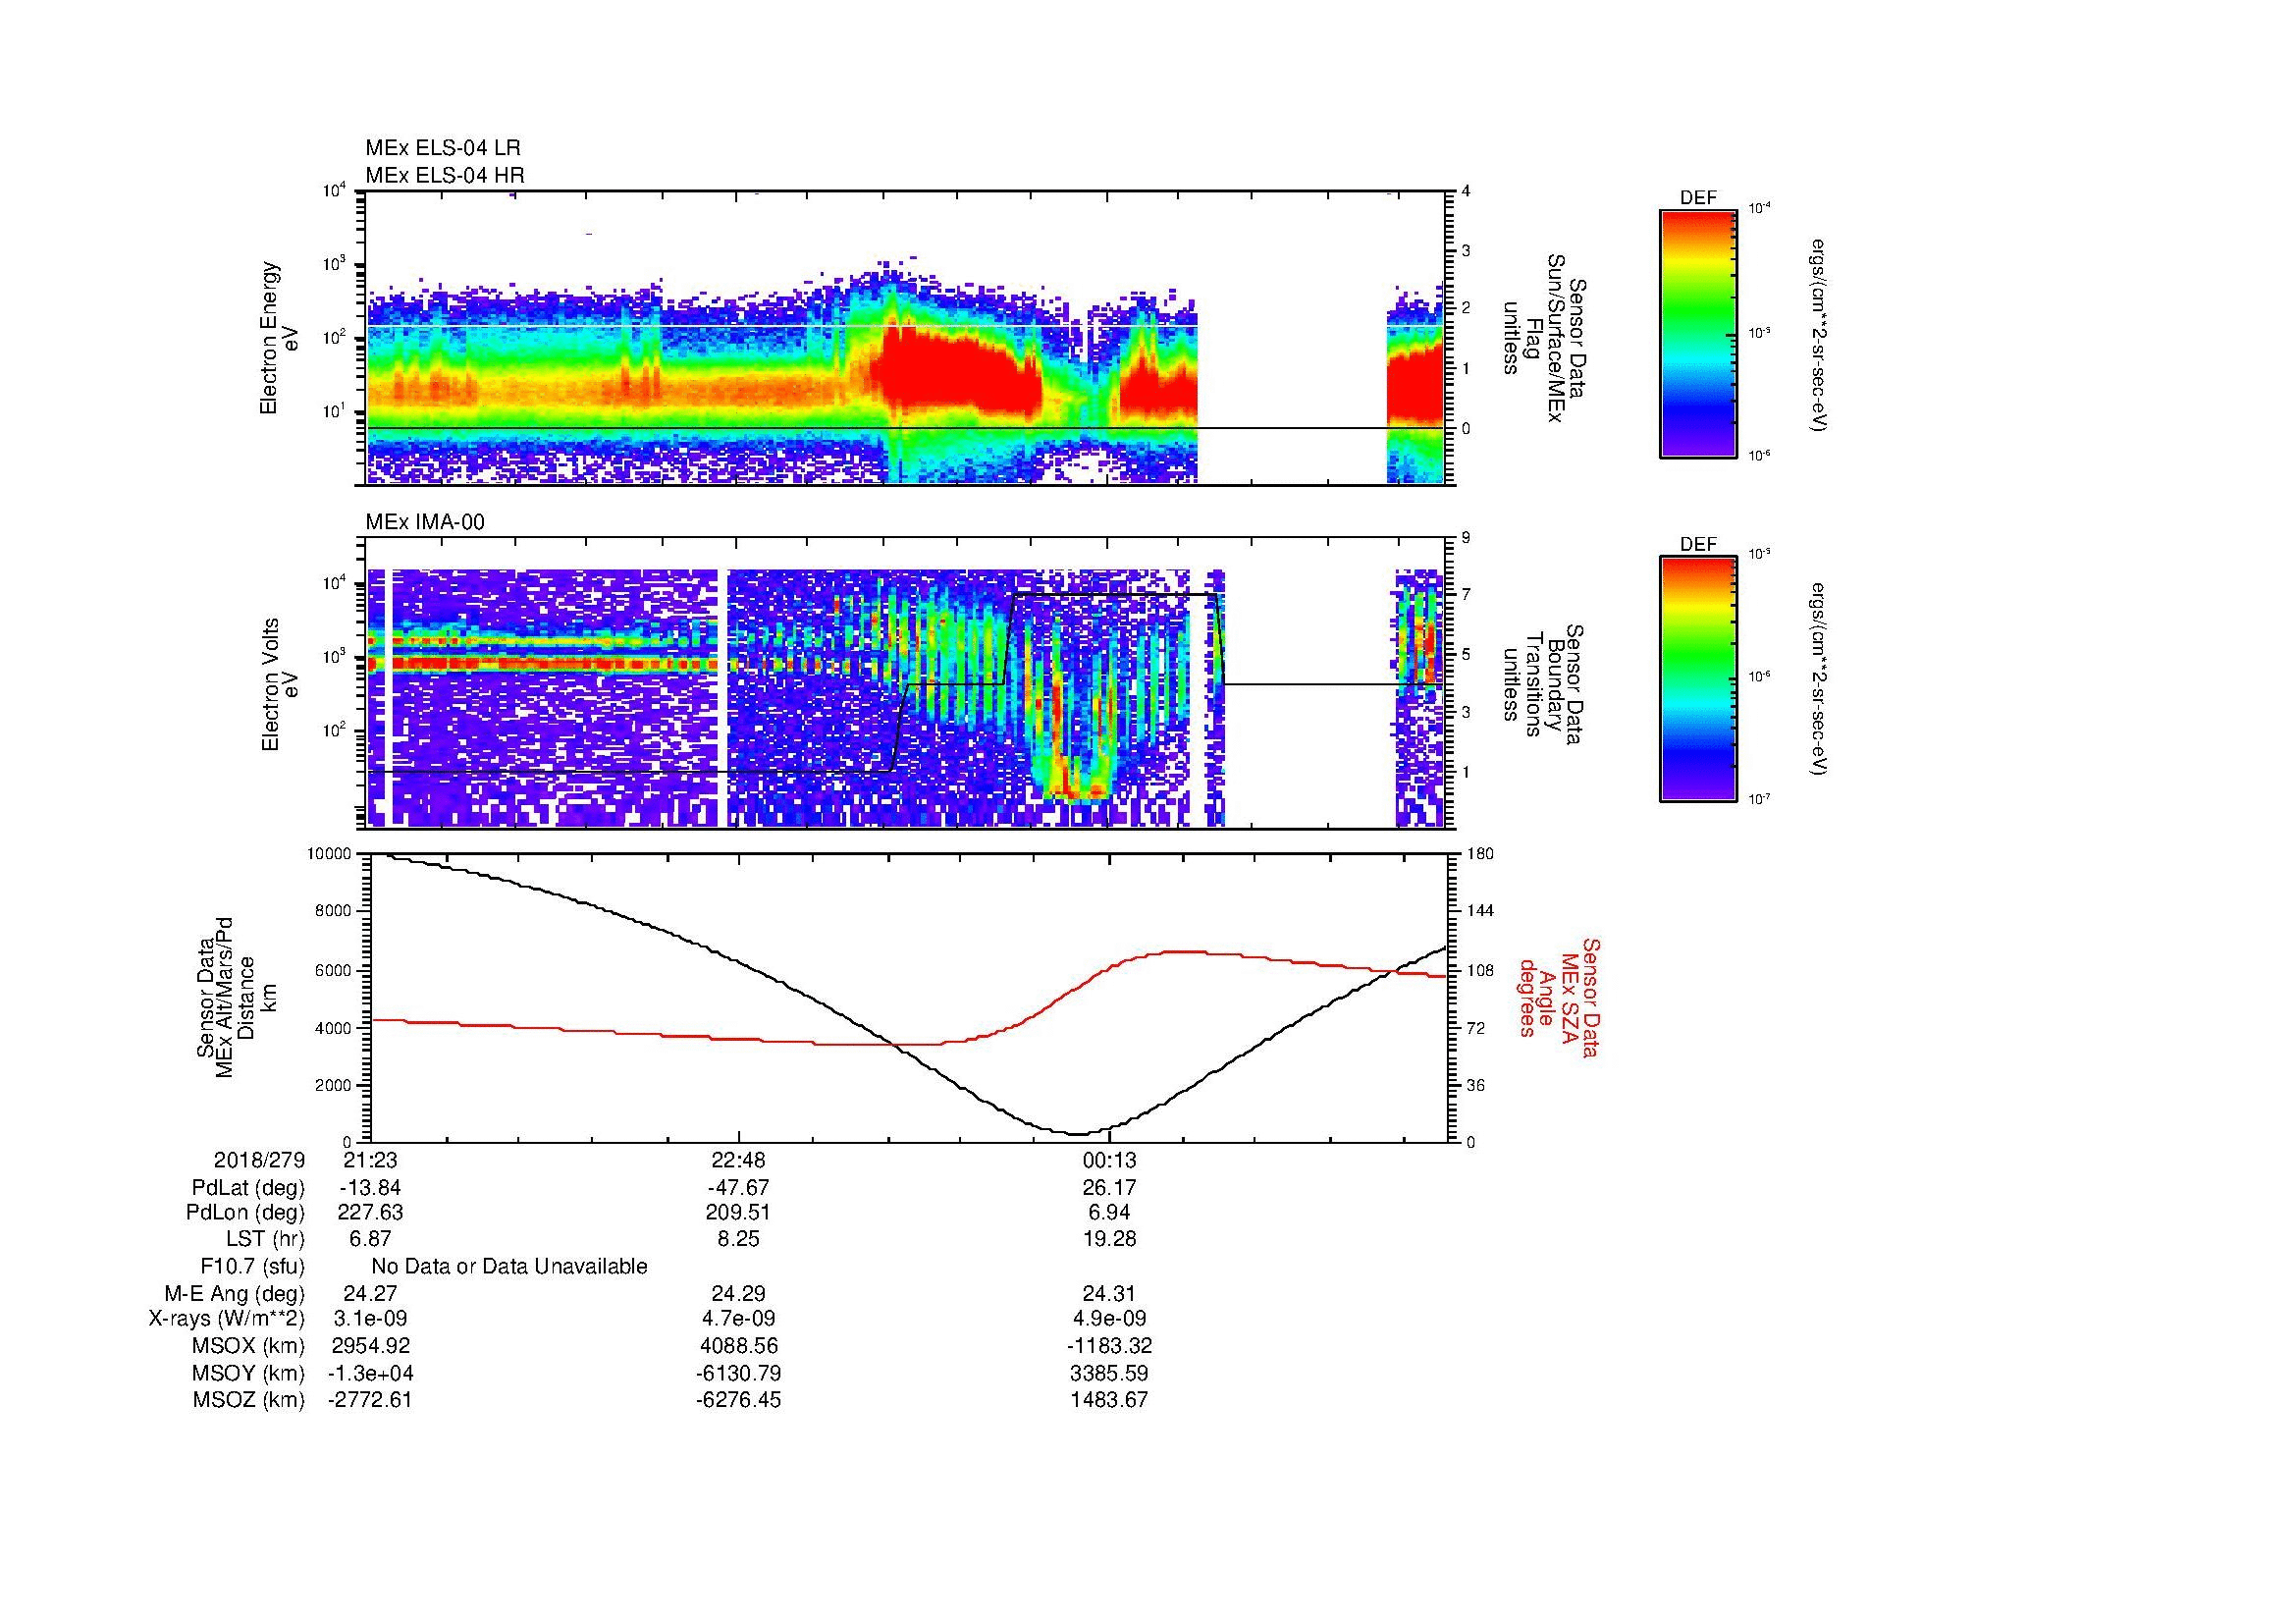Click the PdLon value '209.51'
The height and width of the screenshot is (1623, 2296).
point(738,1213)
